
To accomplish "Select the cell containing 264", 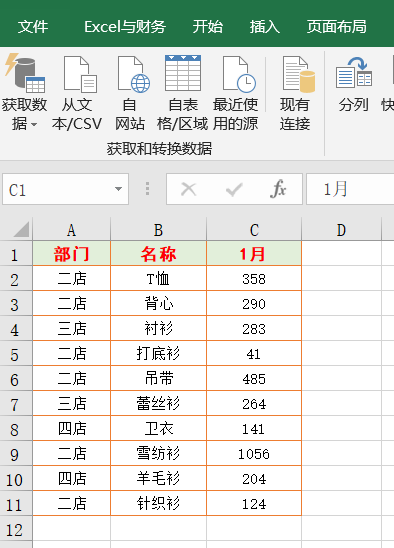I will pyautogui.click(x=254, y=403).
